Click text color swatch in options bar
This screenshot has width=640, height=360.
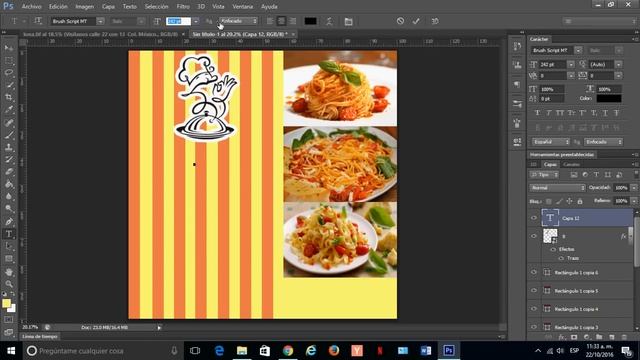[310, 21]
